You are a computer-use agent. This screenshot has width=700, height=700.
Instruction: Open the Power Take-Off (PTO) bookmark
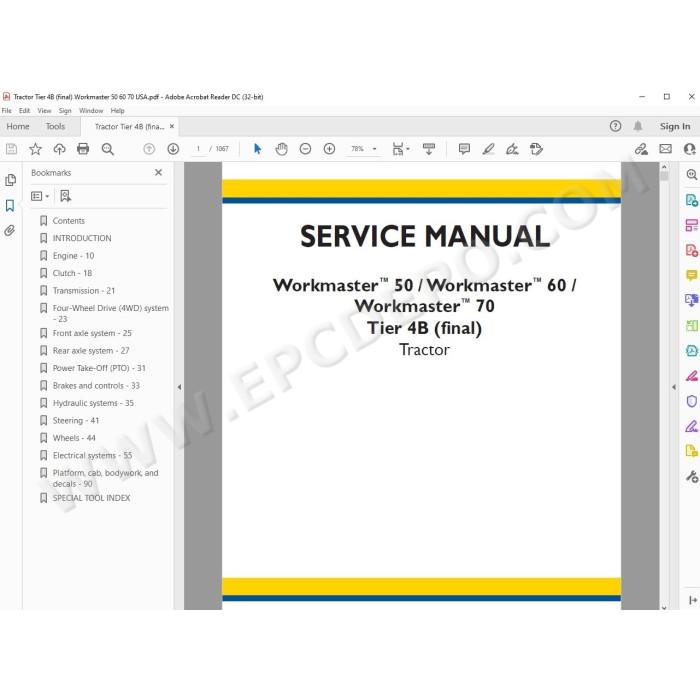click(x=99, y=368)
